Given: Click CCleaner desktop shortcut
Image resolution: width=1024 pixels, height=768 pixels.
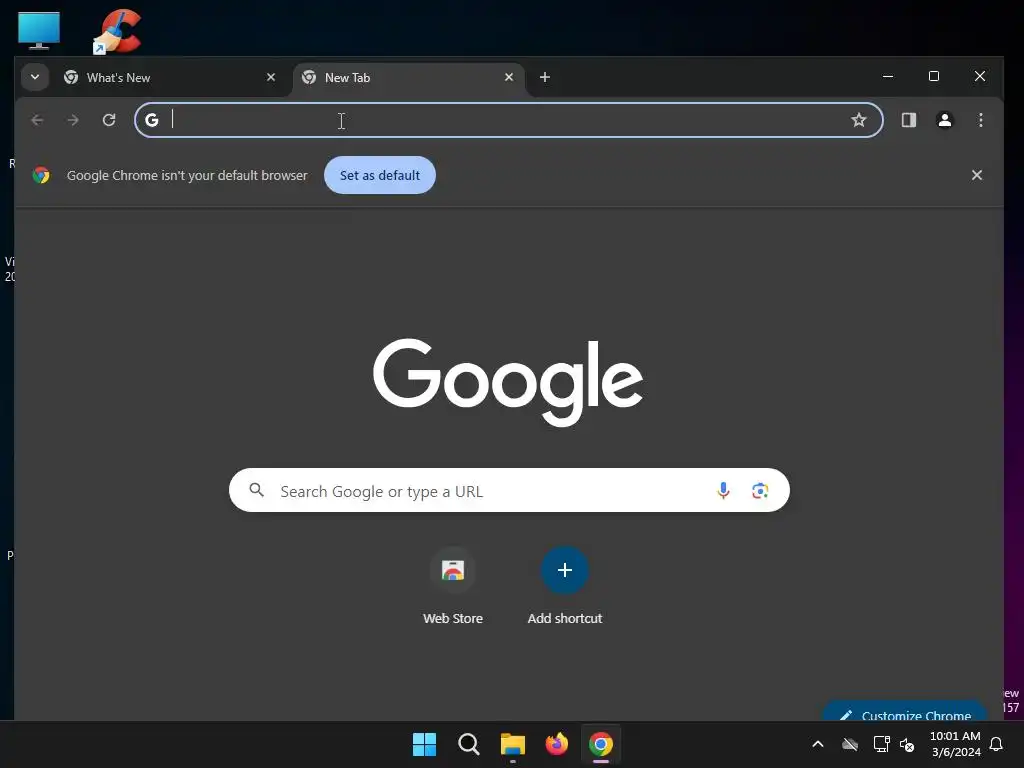Looking at the screenshot, I should click(x=118, y=31).
